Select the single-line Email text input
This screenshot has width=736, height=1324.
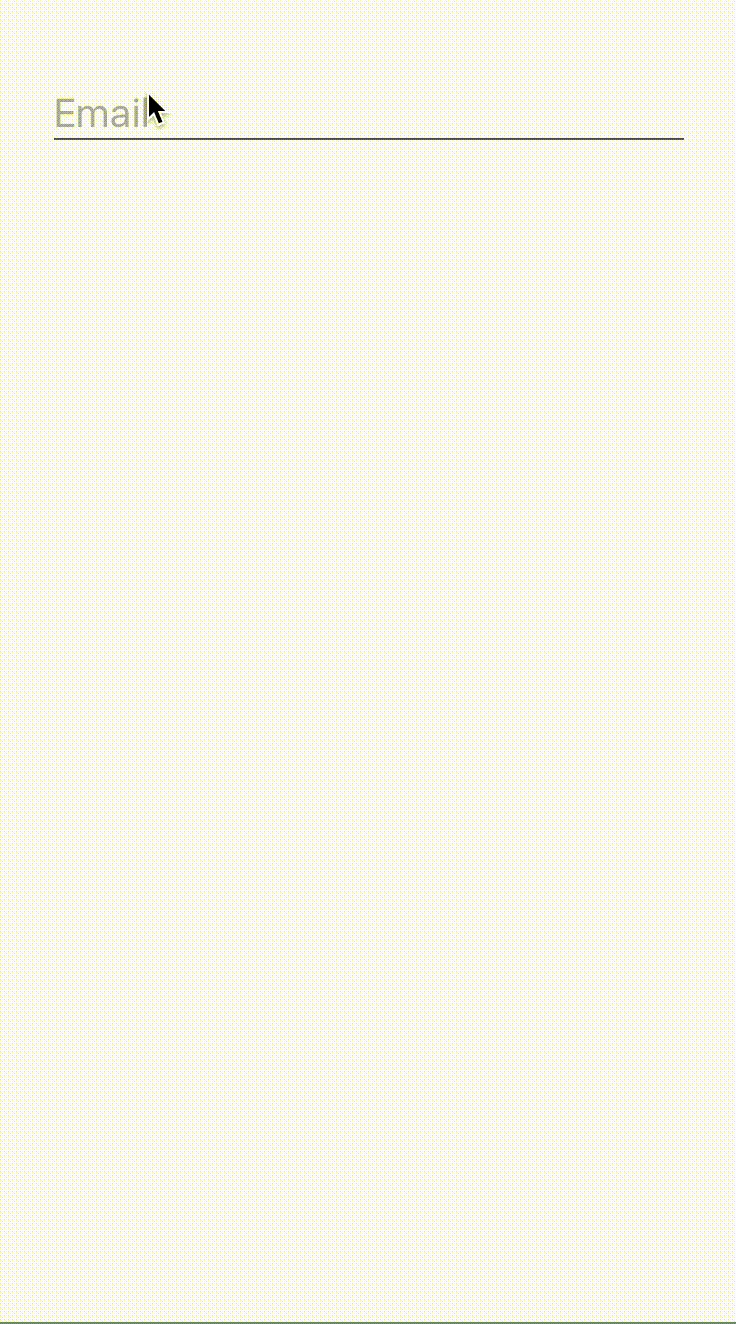(368, 114)
